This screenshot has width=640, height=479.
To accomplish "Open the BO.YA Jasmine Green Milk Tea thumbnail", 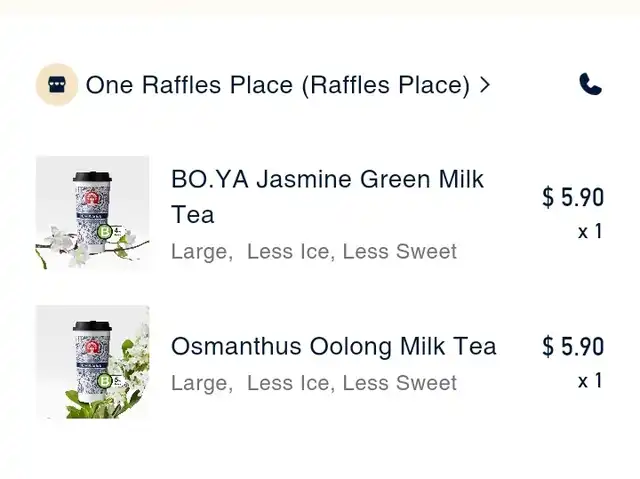I will tap(93, 213).
